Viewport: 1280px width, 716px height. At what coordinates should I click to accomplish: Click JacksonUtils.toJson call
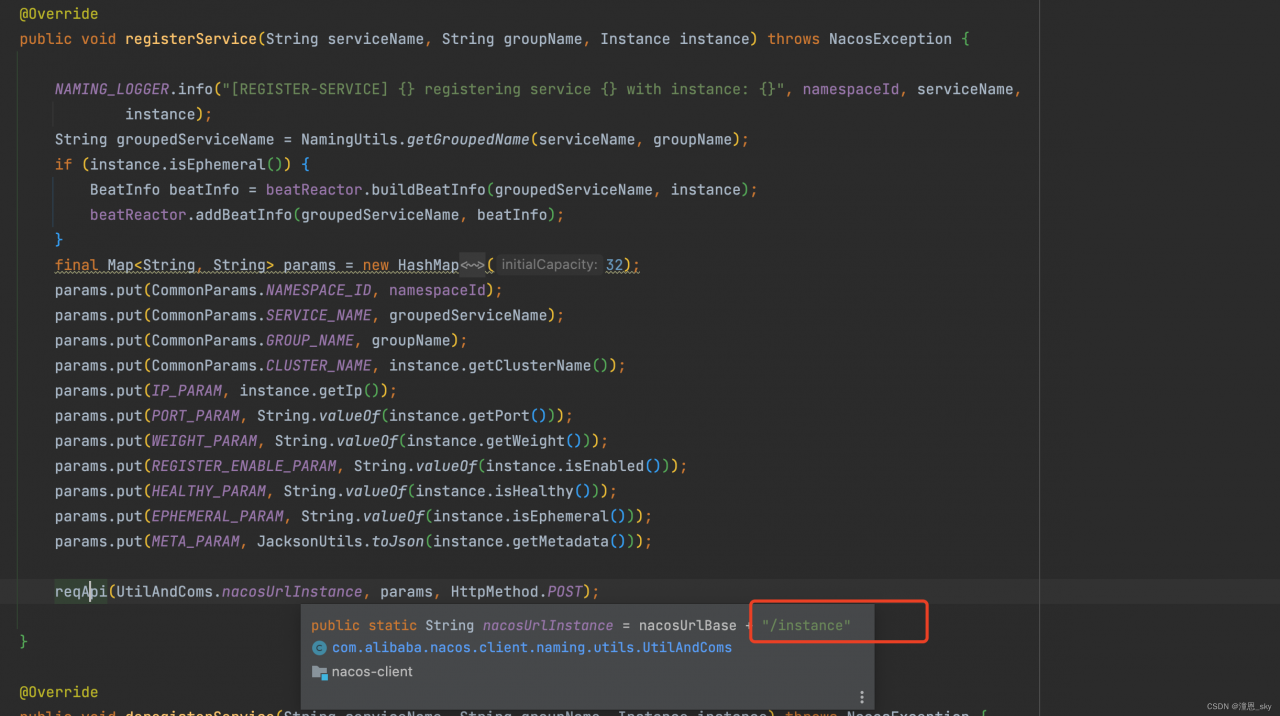tap(341, 541)
